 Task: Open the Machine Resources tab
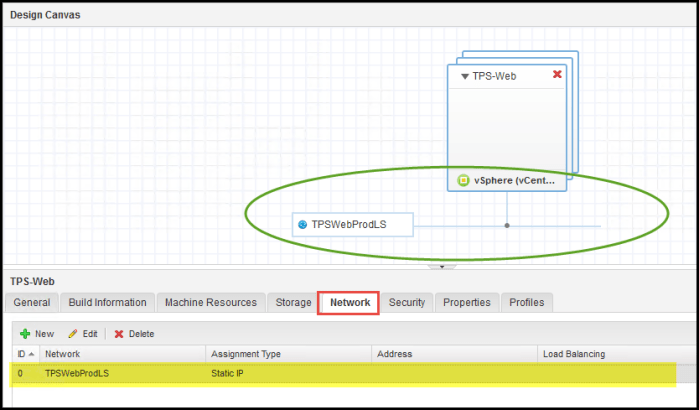pyautogui.click(x=211, y=302)
